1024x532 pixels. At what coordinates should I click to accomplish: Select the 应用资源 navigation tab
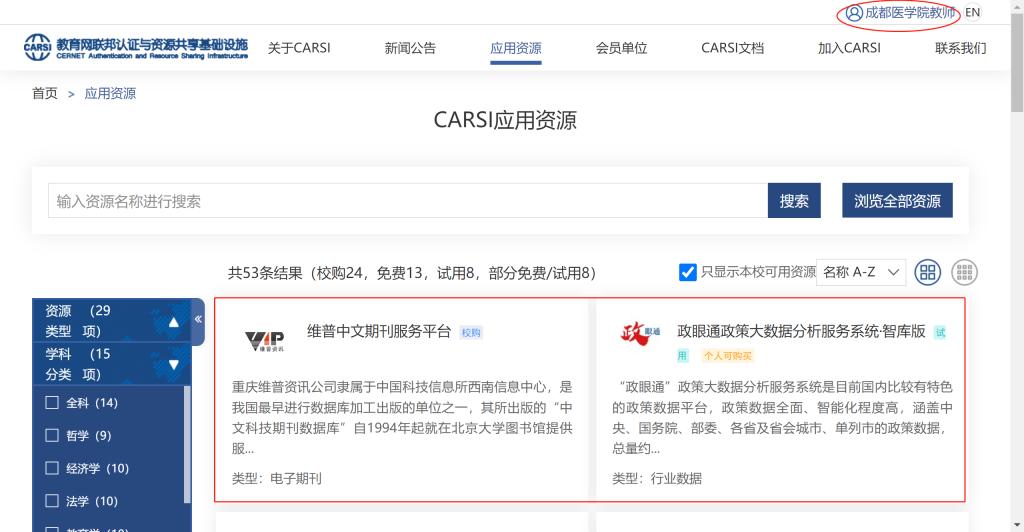coord(516,48)
